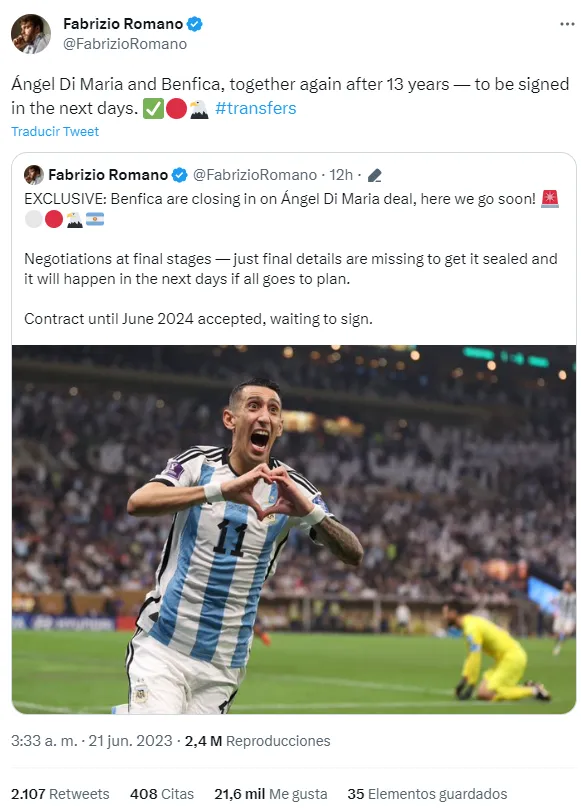Show the 21,6 mil Me gusta list
Screen dimensions: 581x810
271,793
